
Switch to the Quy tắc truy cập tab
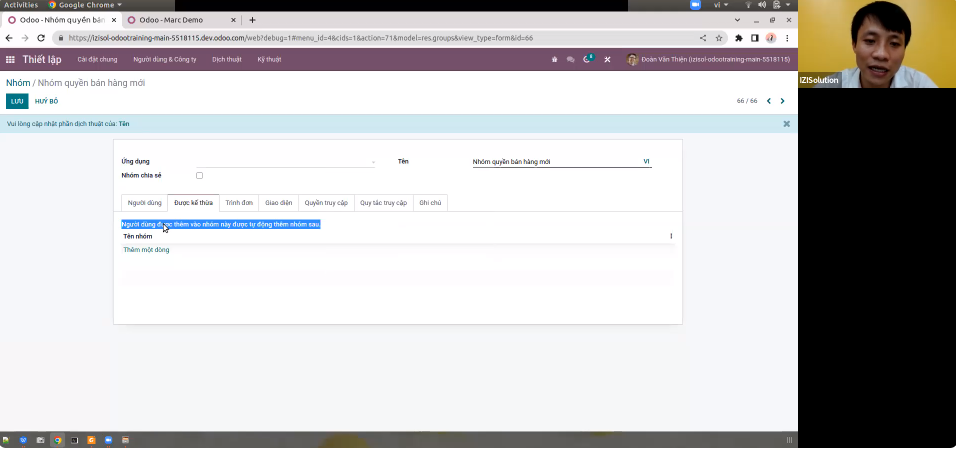[x=383, y=203]
